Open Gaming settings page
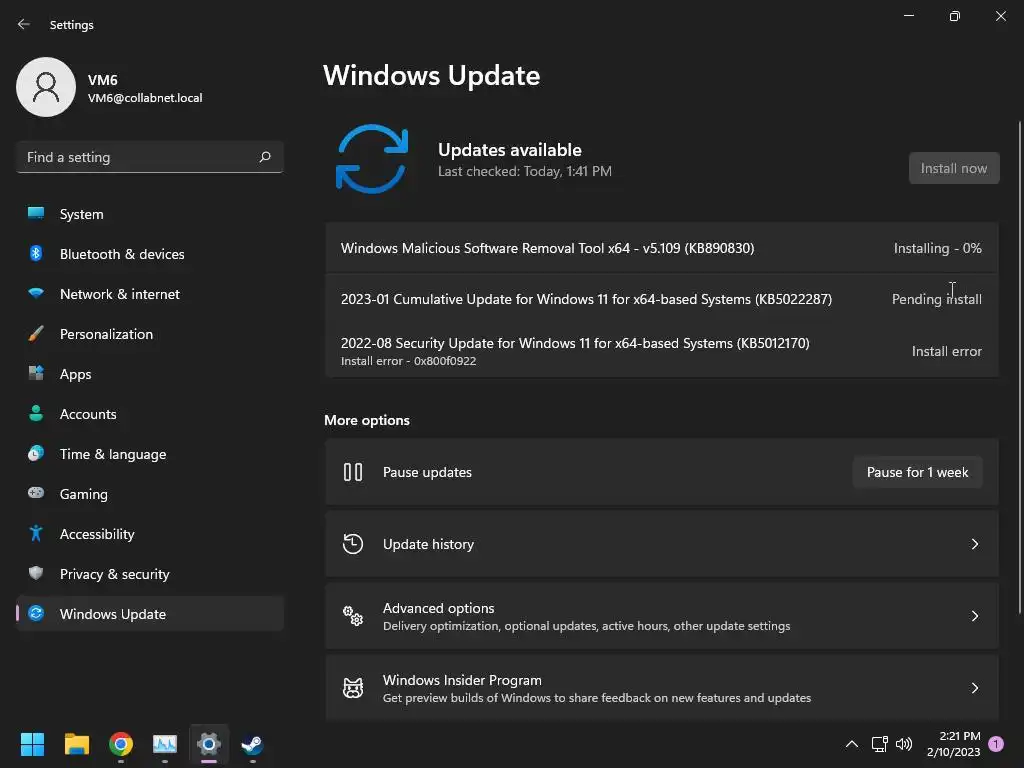Viewport: 1024px width, 768px height. pyautogui.click(x=150, y=494)
